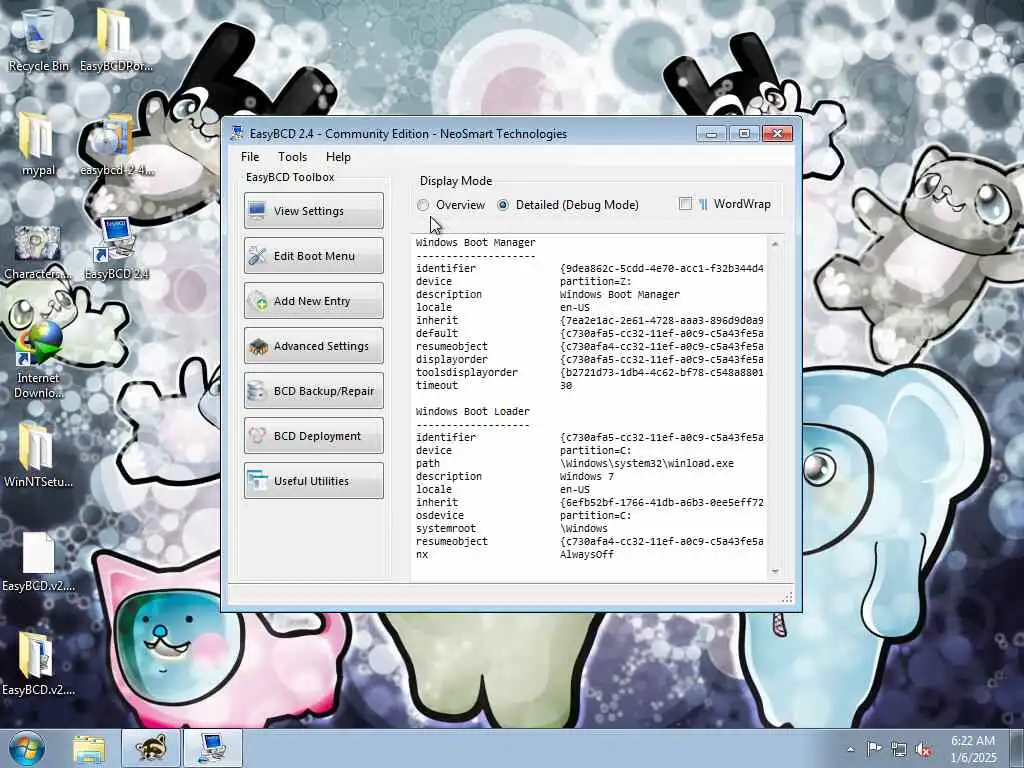Select the mypal folder icon
1024x768 pixels.
click(38, 144)
